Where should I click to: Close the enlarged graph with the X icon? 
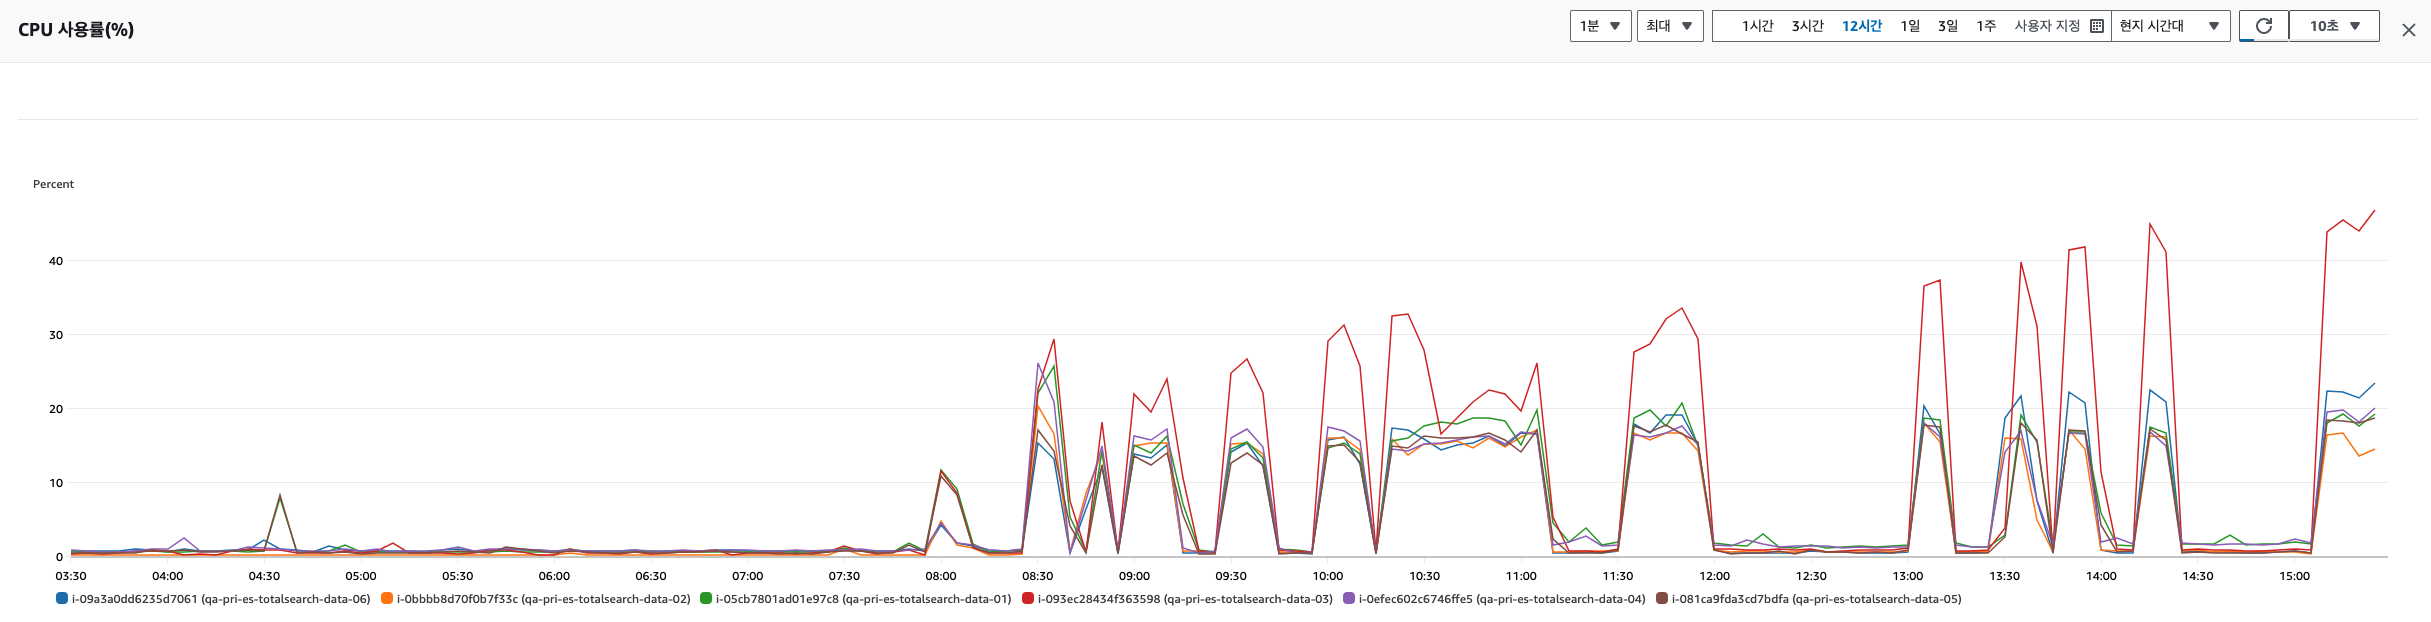coord(2409,30)
